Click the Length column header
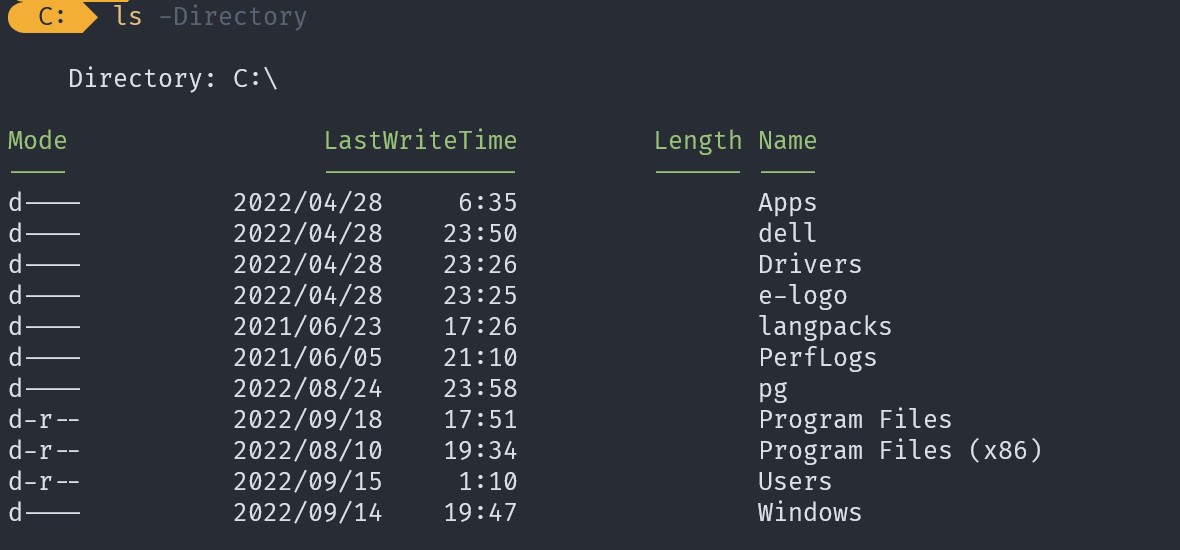 [x=698, y=141]
